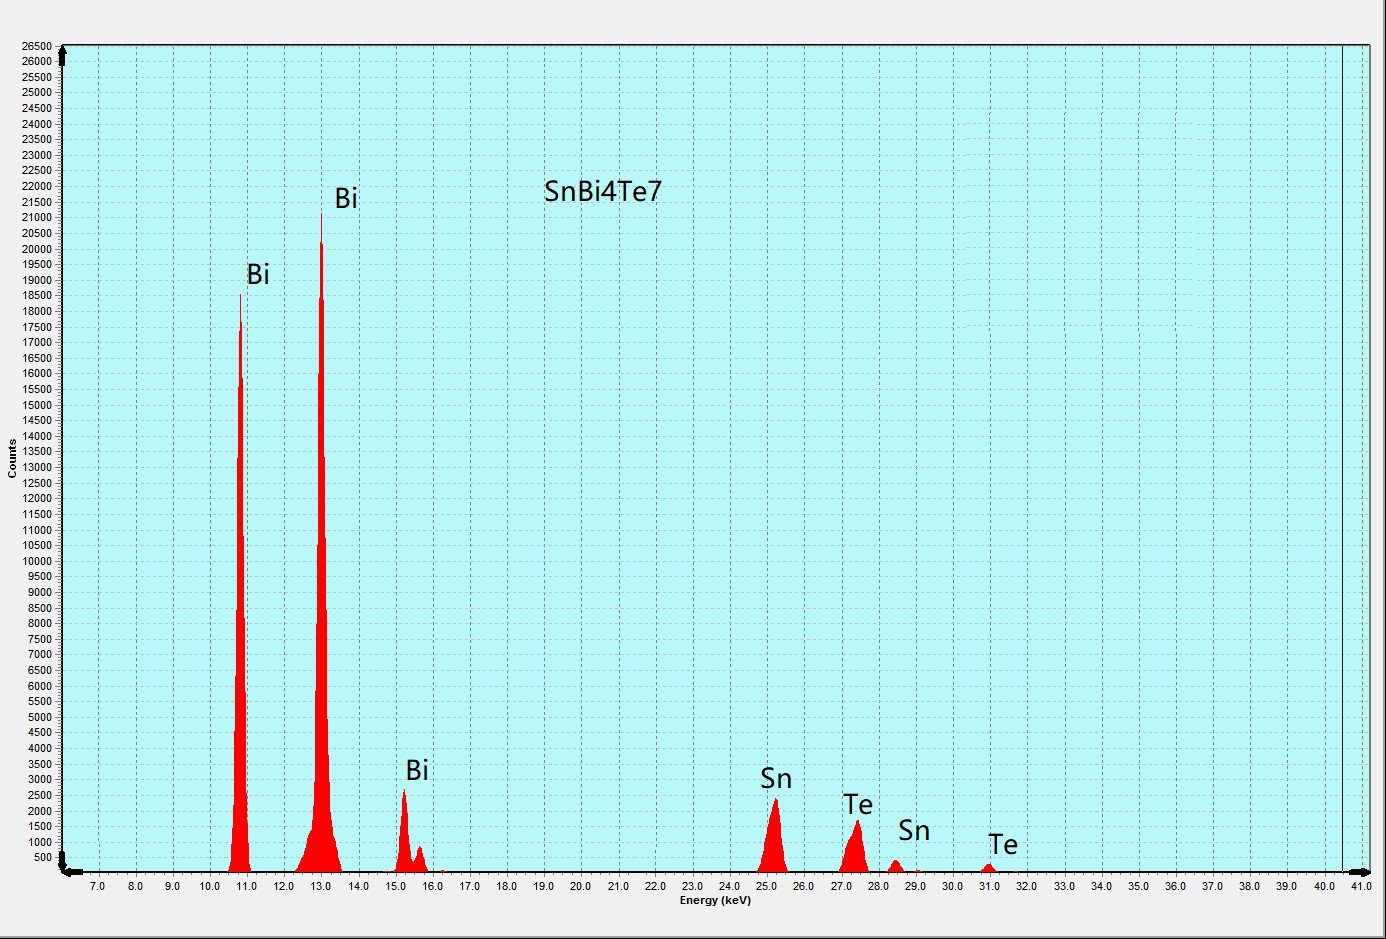Click the down arrow at Counts axis bottom
This screenshot has height=939, width=1386.
(x=63, y=860)
